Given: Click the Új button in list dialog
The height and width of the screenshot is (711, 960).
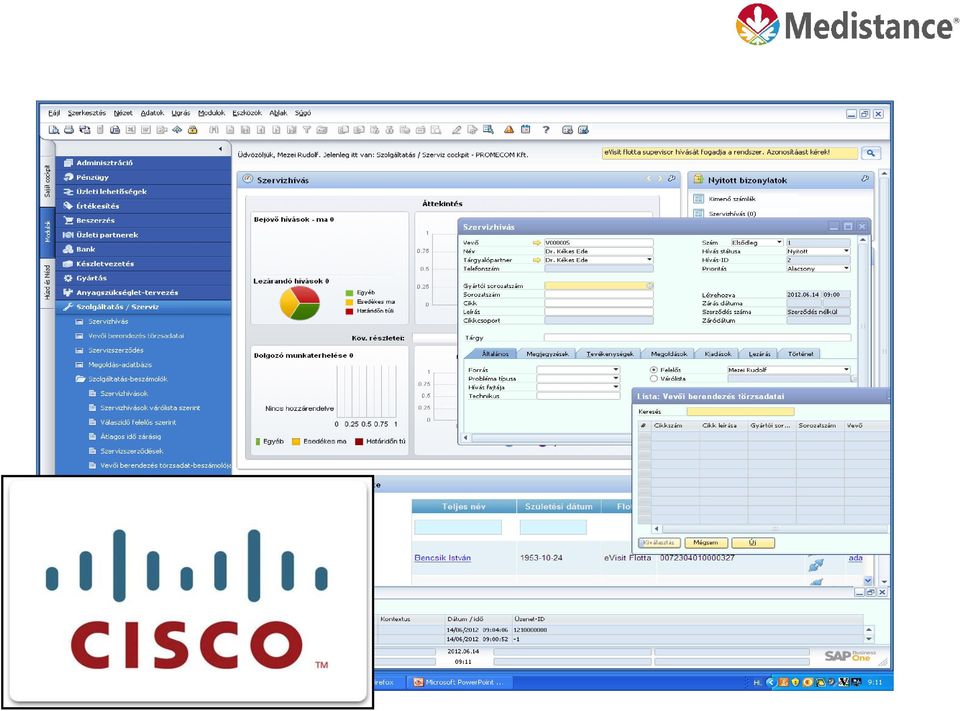Looking at the screenshot, I should (752, 543).
